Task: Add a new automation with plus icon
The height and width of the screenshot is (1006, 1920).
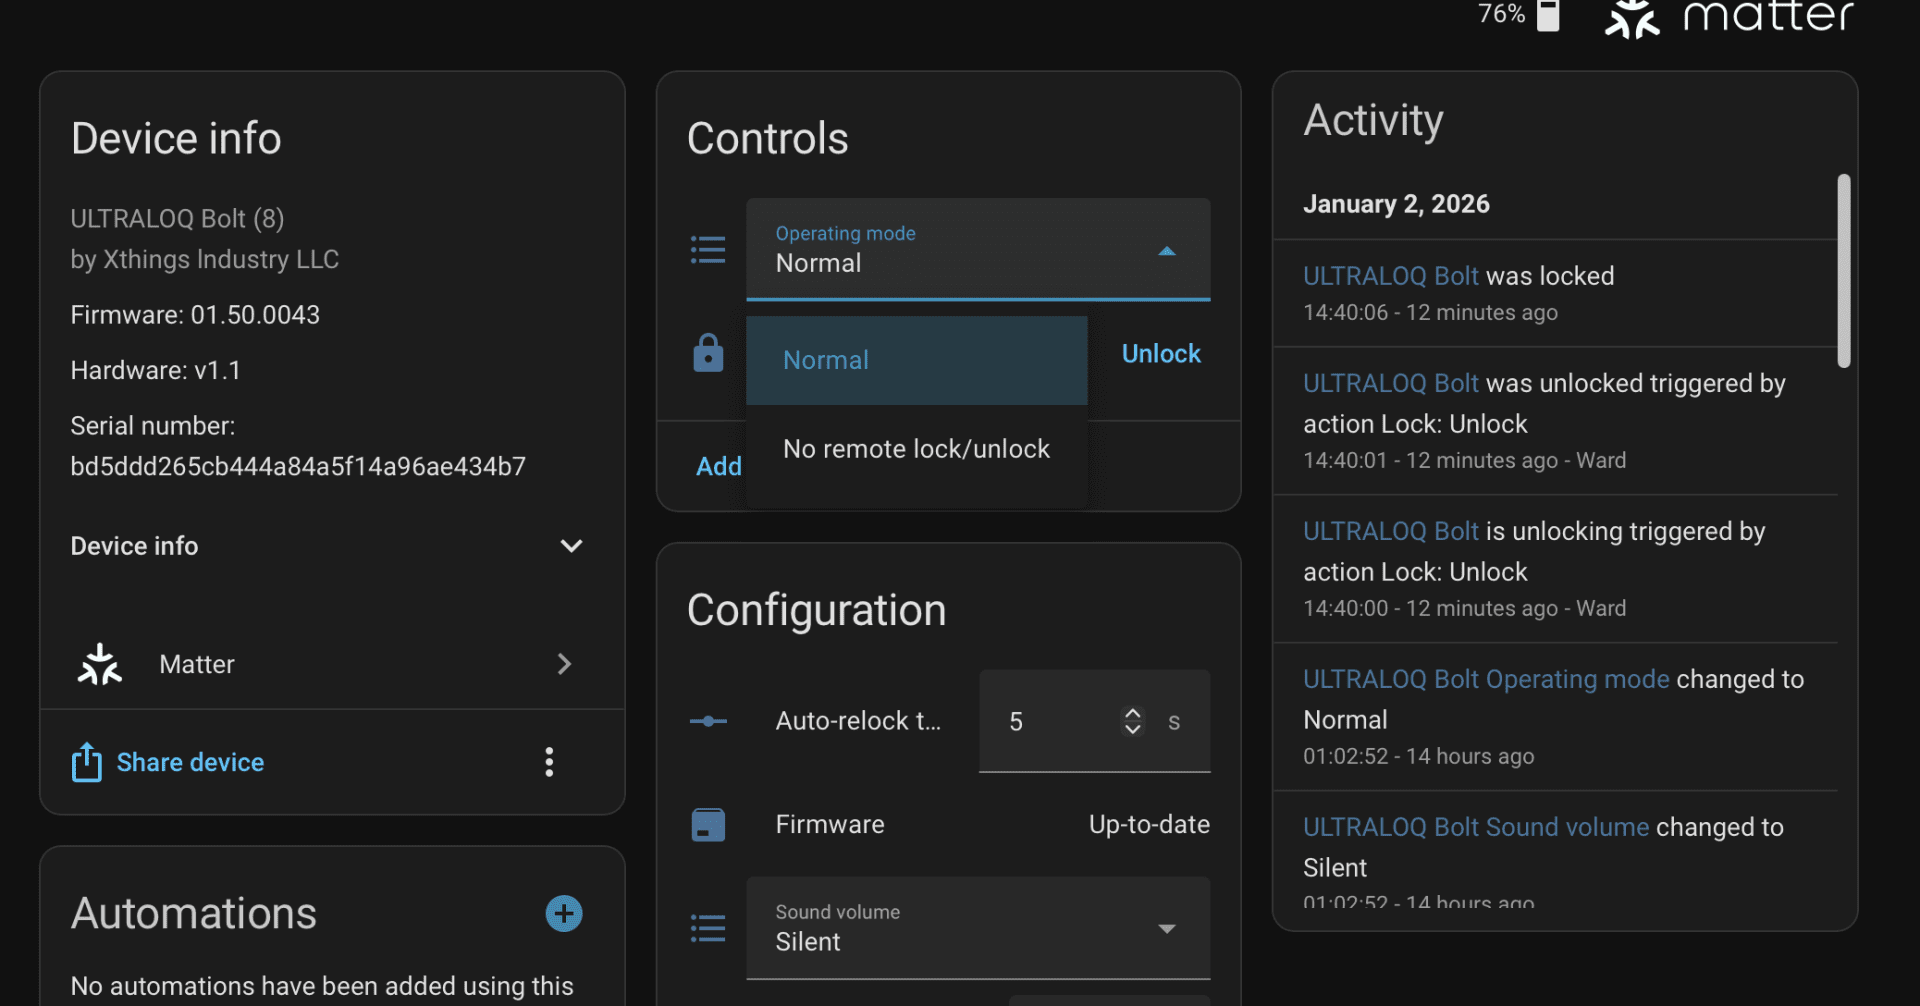Action: pos(564,913)
